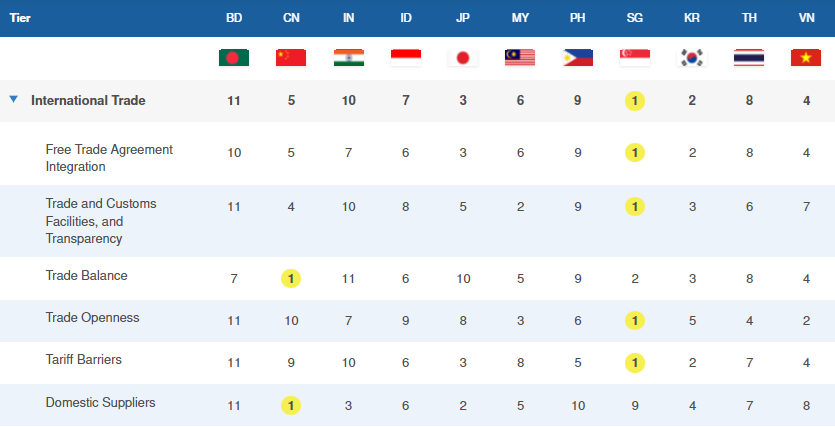Click the South Korea flag icon
Image resolution: width=835 pixels, height=427 pixels.
tap(691, 58)
